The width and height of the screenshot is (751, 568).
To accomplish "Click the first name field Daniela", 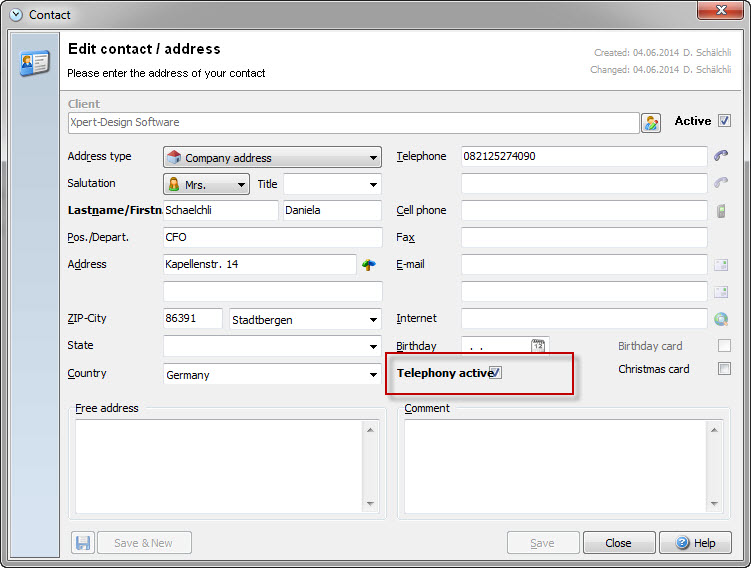I will coord(332,210).
